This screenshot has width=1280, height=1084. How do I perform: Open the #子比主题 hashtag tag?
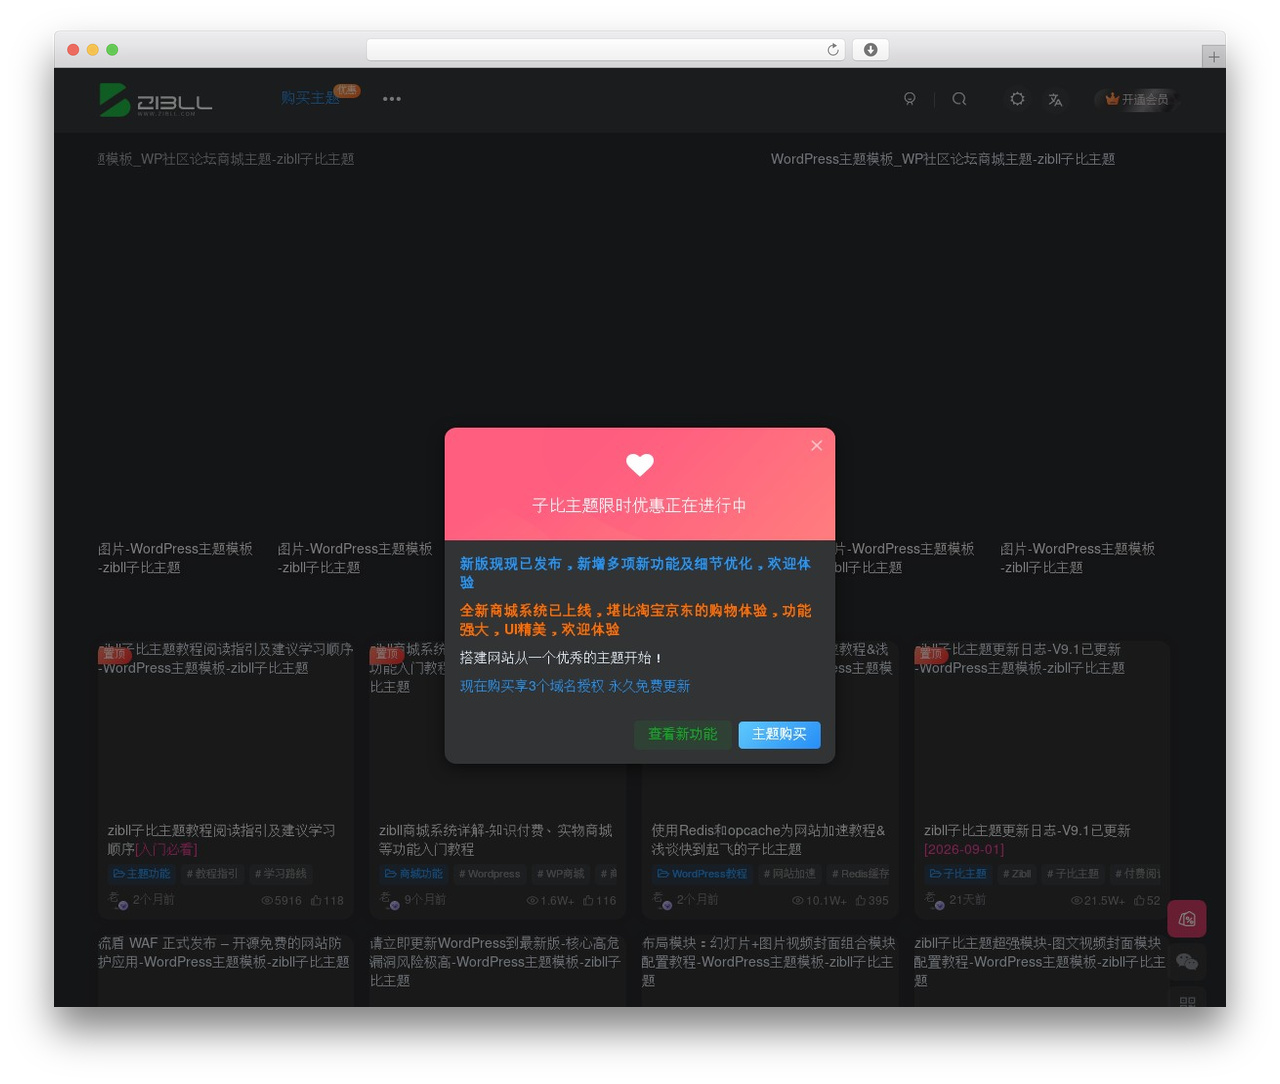click(x=1072, y=874)
